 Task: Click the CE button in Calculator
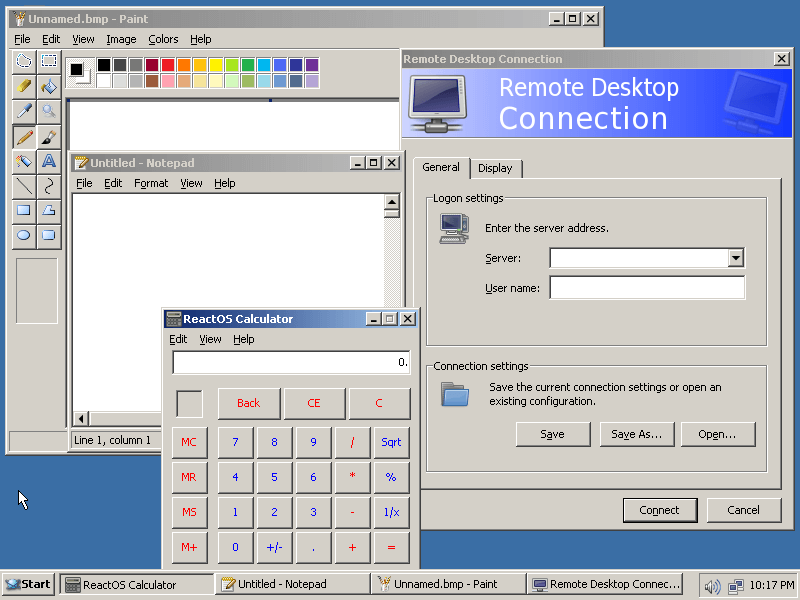pyautogui.click(x=314, y=404)
